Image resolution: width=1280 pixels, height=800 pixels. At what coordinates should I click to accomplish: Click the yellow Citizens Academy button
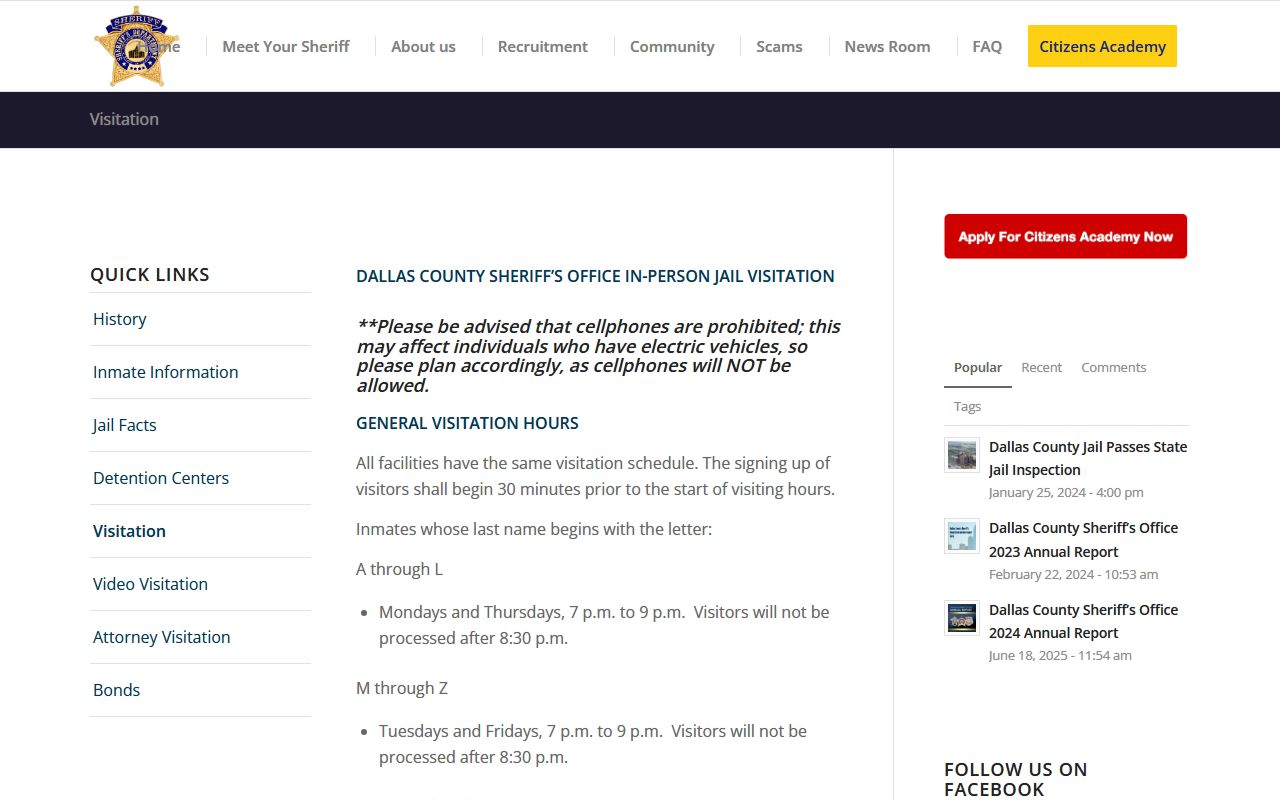pos(1102,46)
